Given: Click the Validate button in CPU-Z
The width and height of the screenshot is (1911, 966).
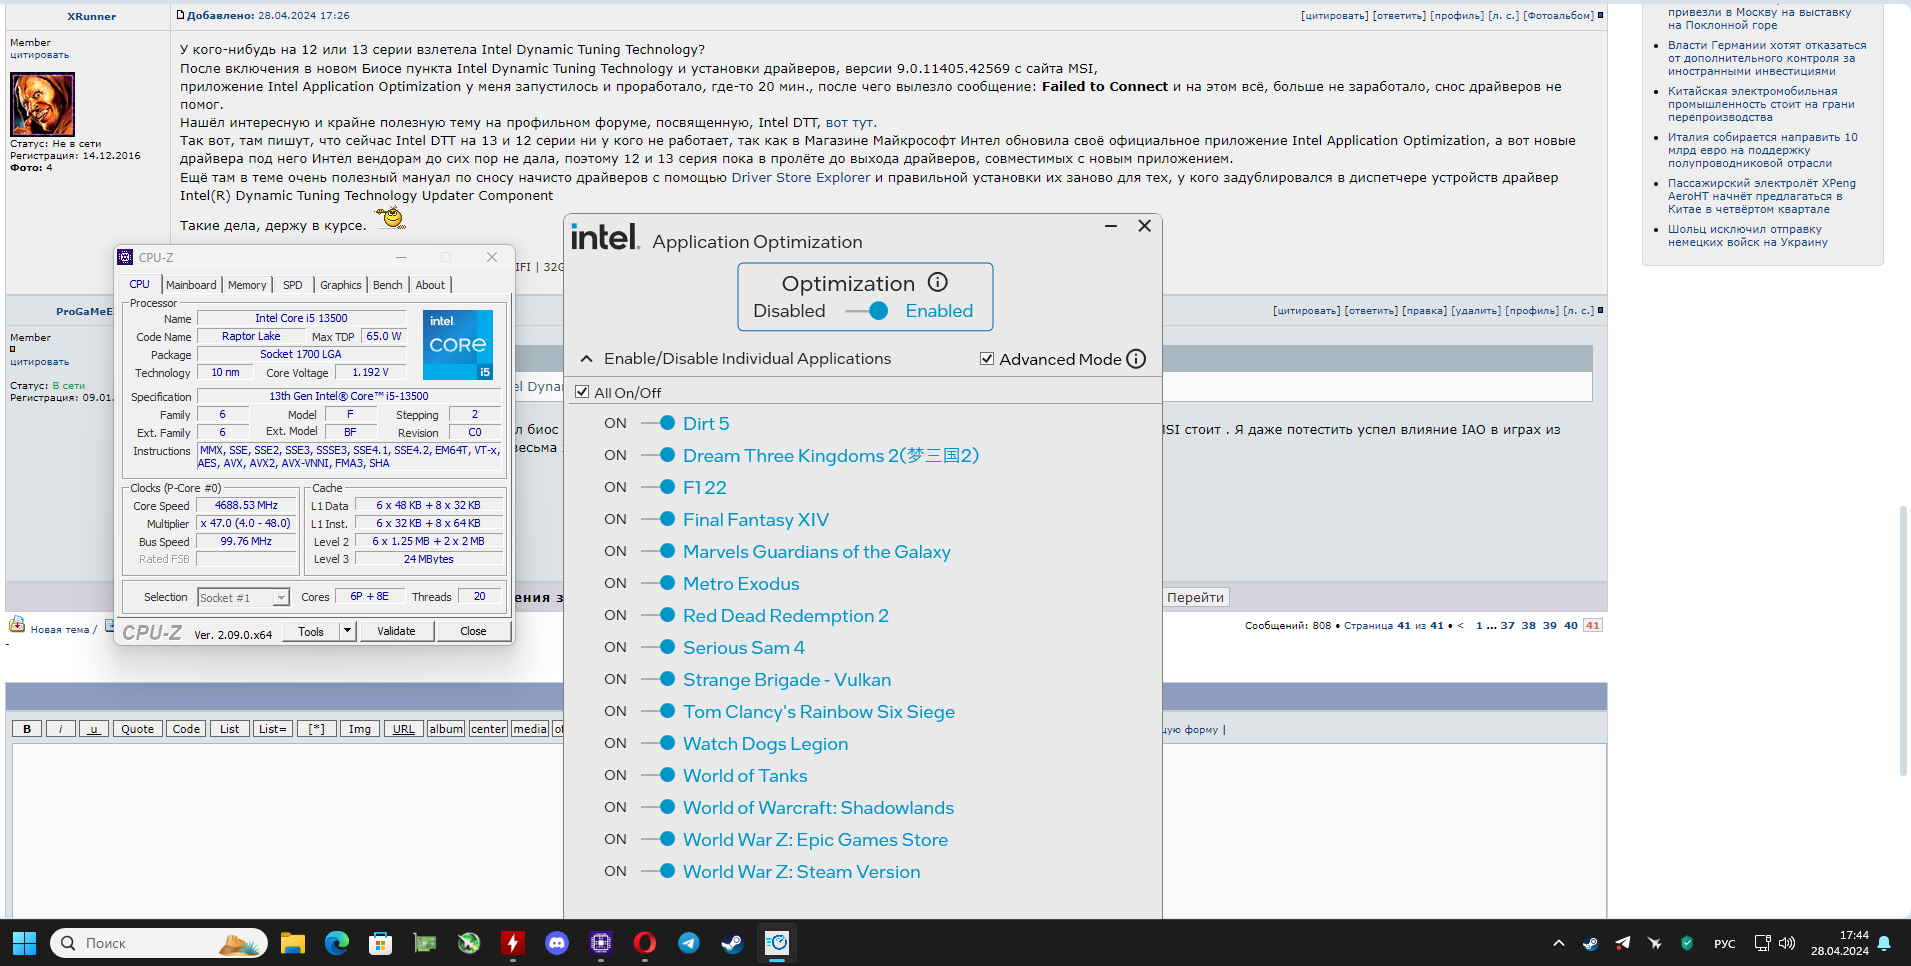Looking at the screenshot, I should [x=396, y=631].
